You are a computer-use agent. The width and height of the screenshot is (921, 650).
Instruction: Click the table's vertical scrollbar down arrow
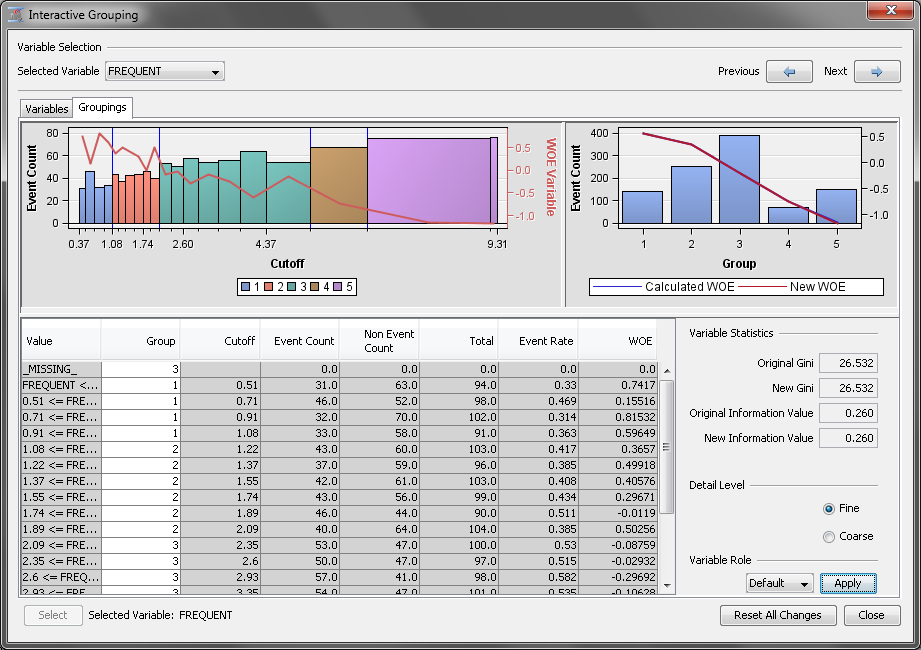click(667, 585)
